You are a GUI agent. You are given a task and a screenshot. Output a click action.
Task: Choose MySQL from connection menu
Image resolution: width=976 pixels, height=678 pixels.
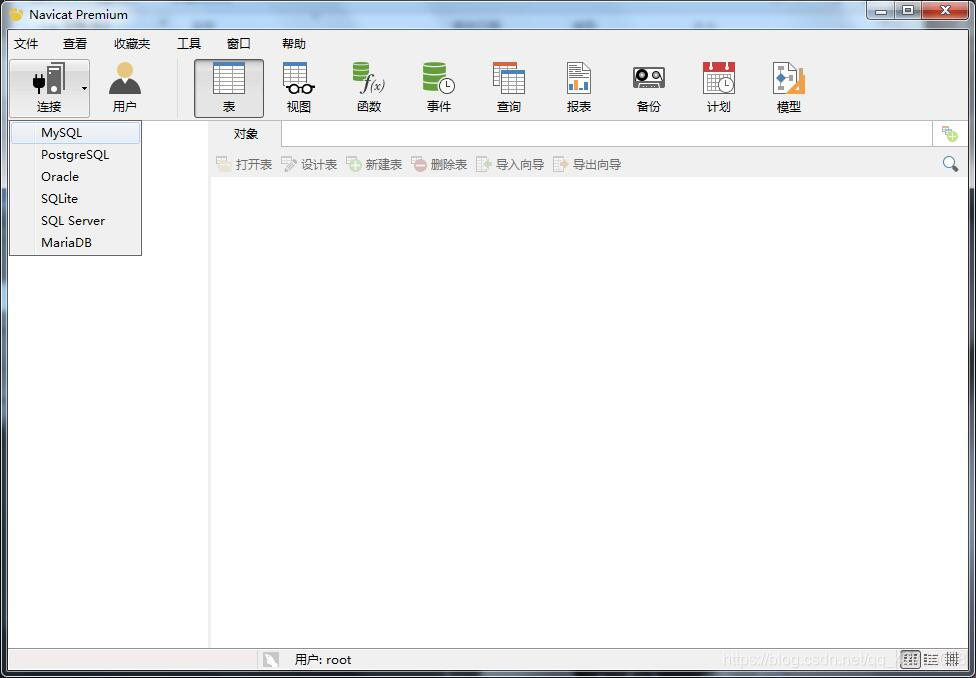tap(75, 133)
